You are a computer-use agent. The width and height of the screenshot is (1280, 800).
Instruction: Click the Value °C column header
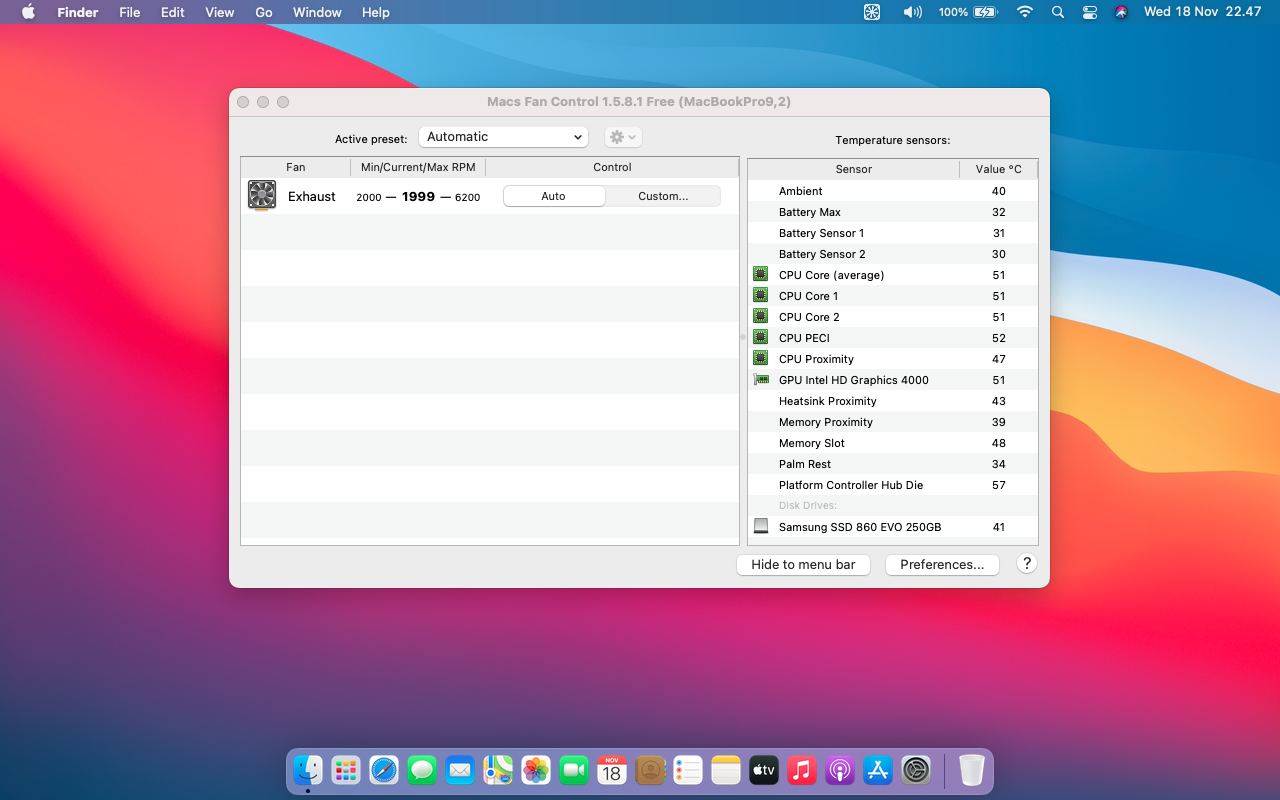(x=999, y=169)
